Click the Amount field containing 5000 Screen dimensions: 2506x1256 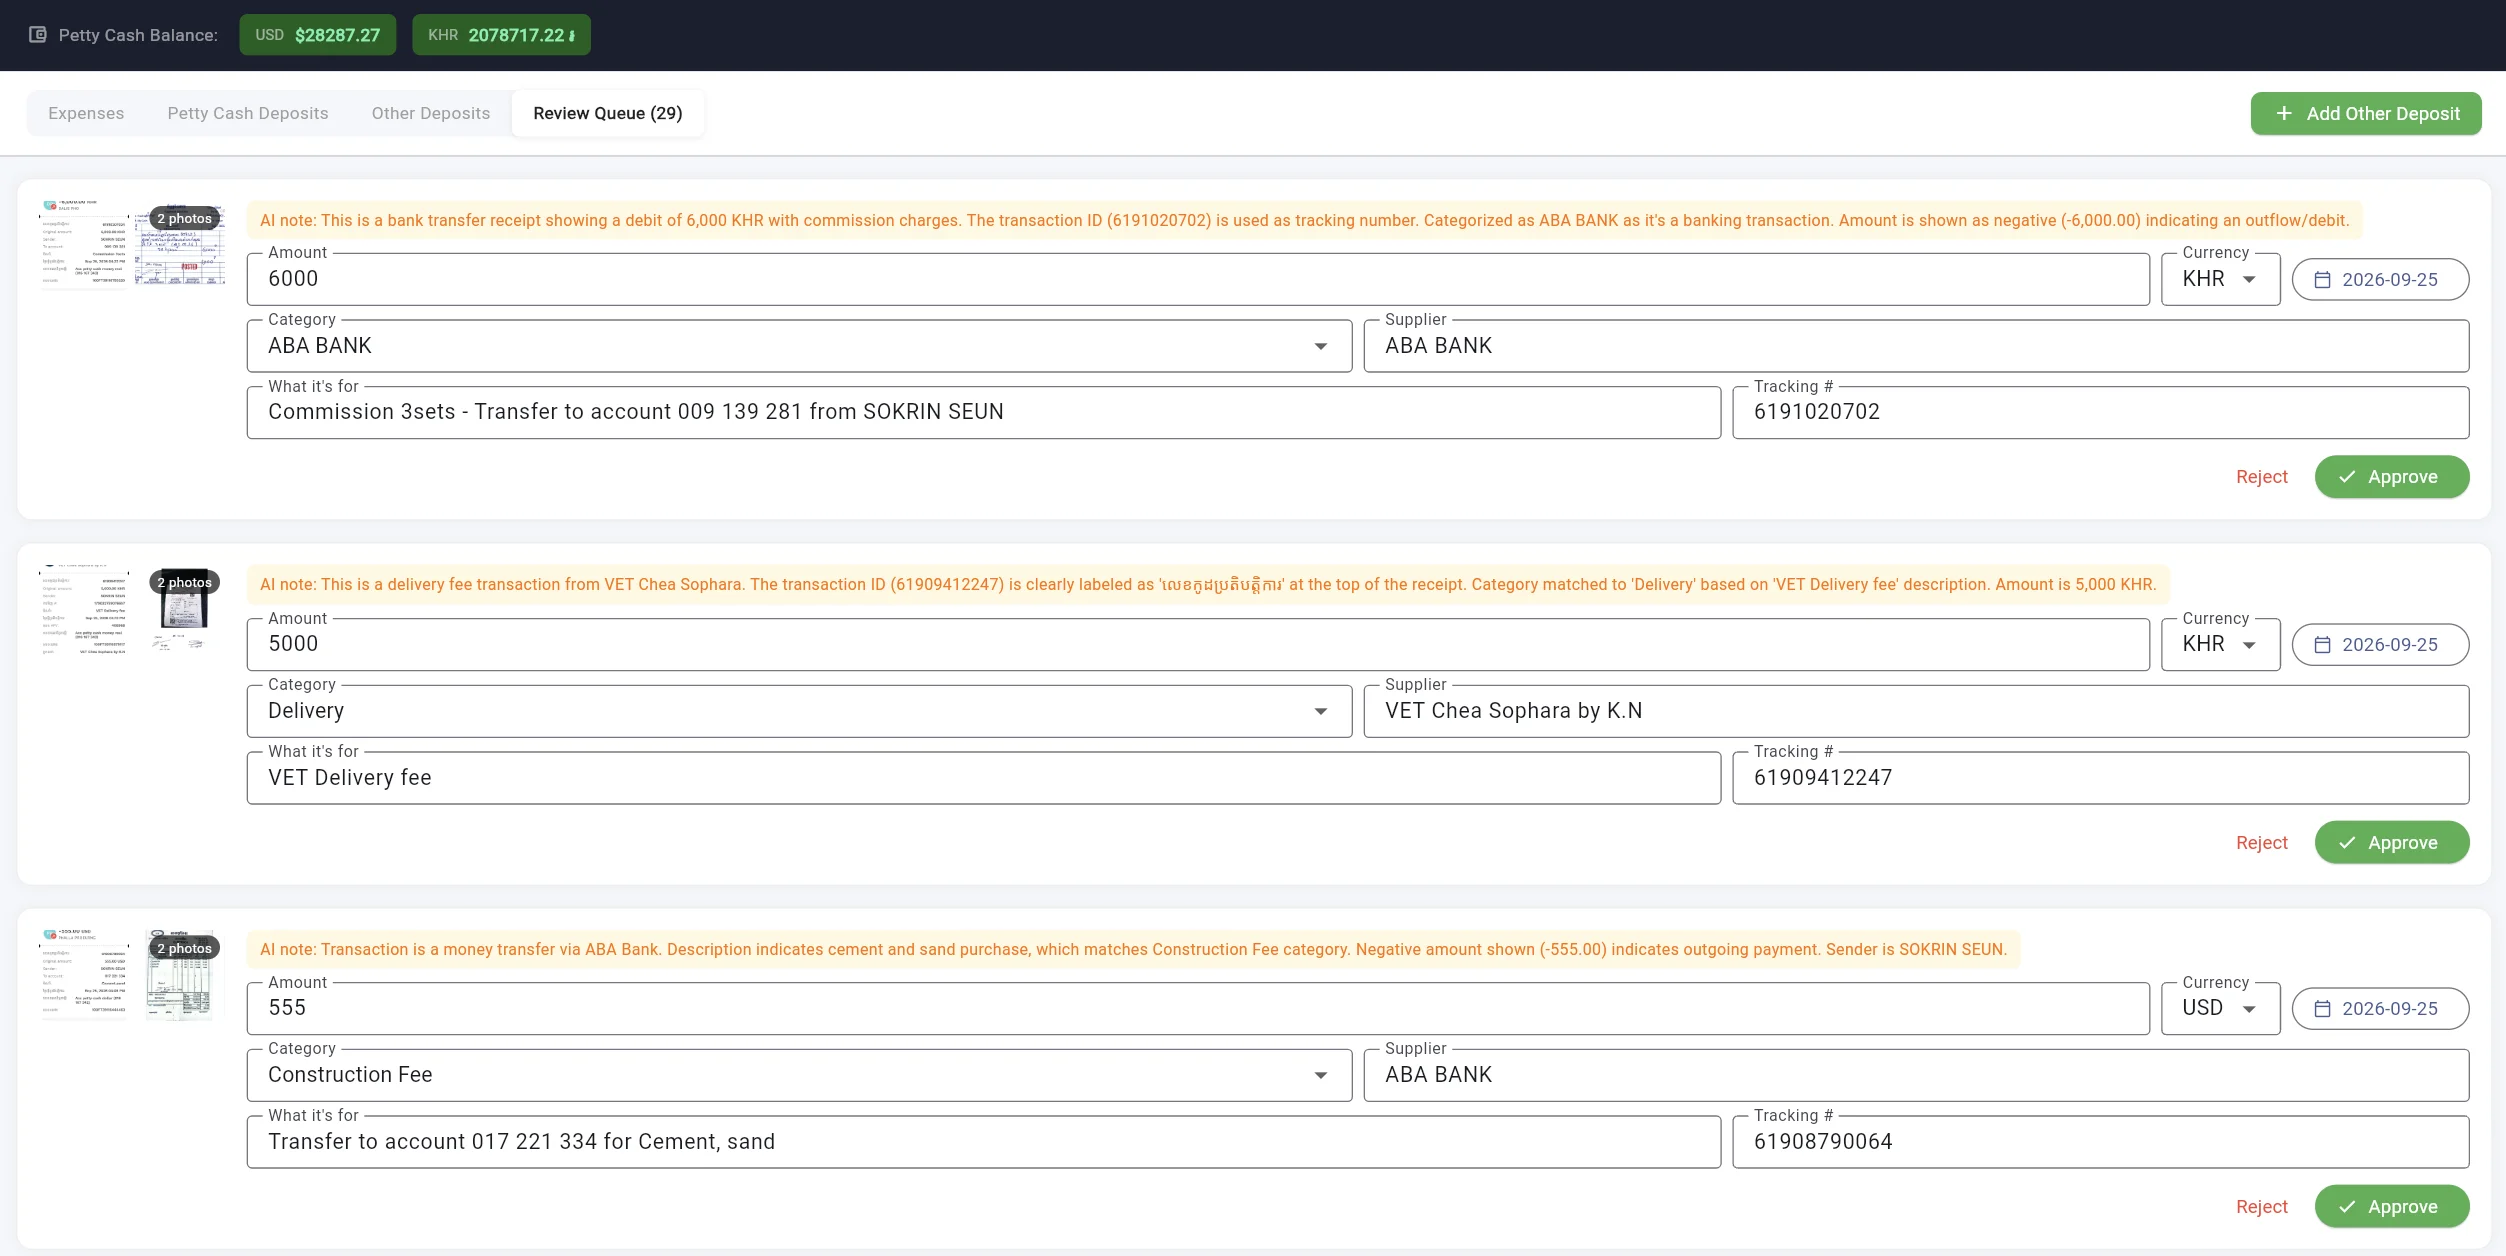click(1198, 644)
